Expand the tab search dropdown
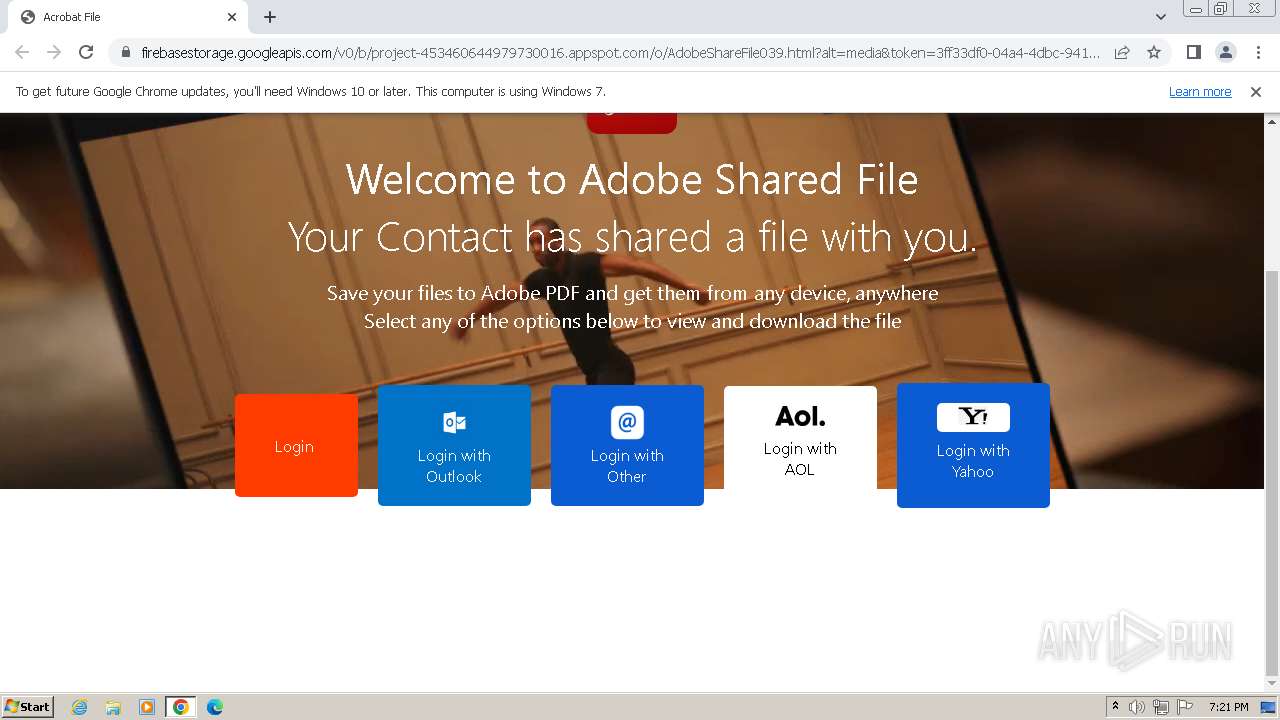 [x=1160, y=17]
